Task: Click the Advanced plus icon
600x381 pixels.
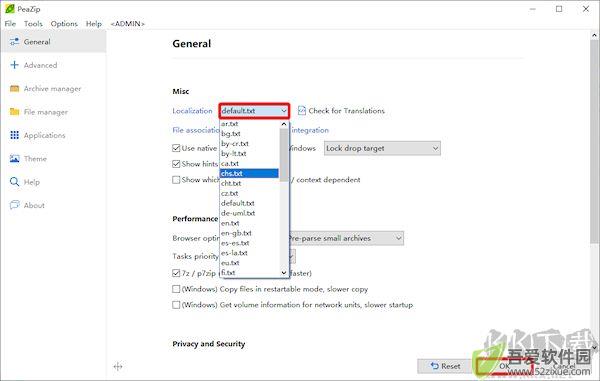Action: pos(14,65)
